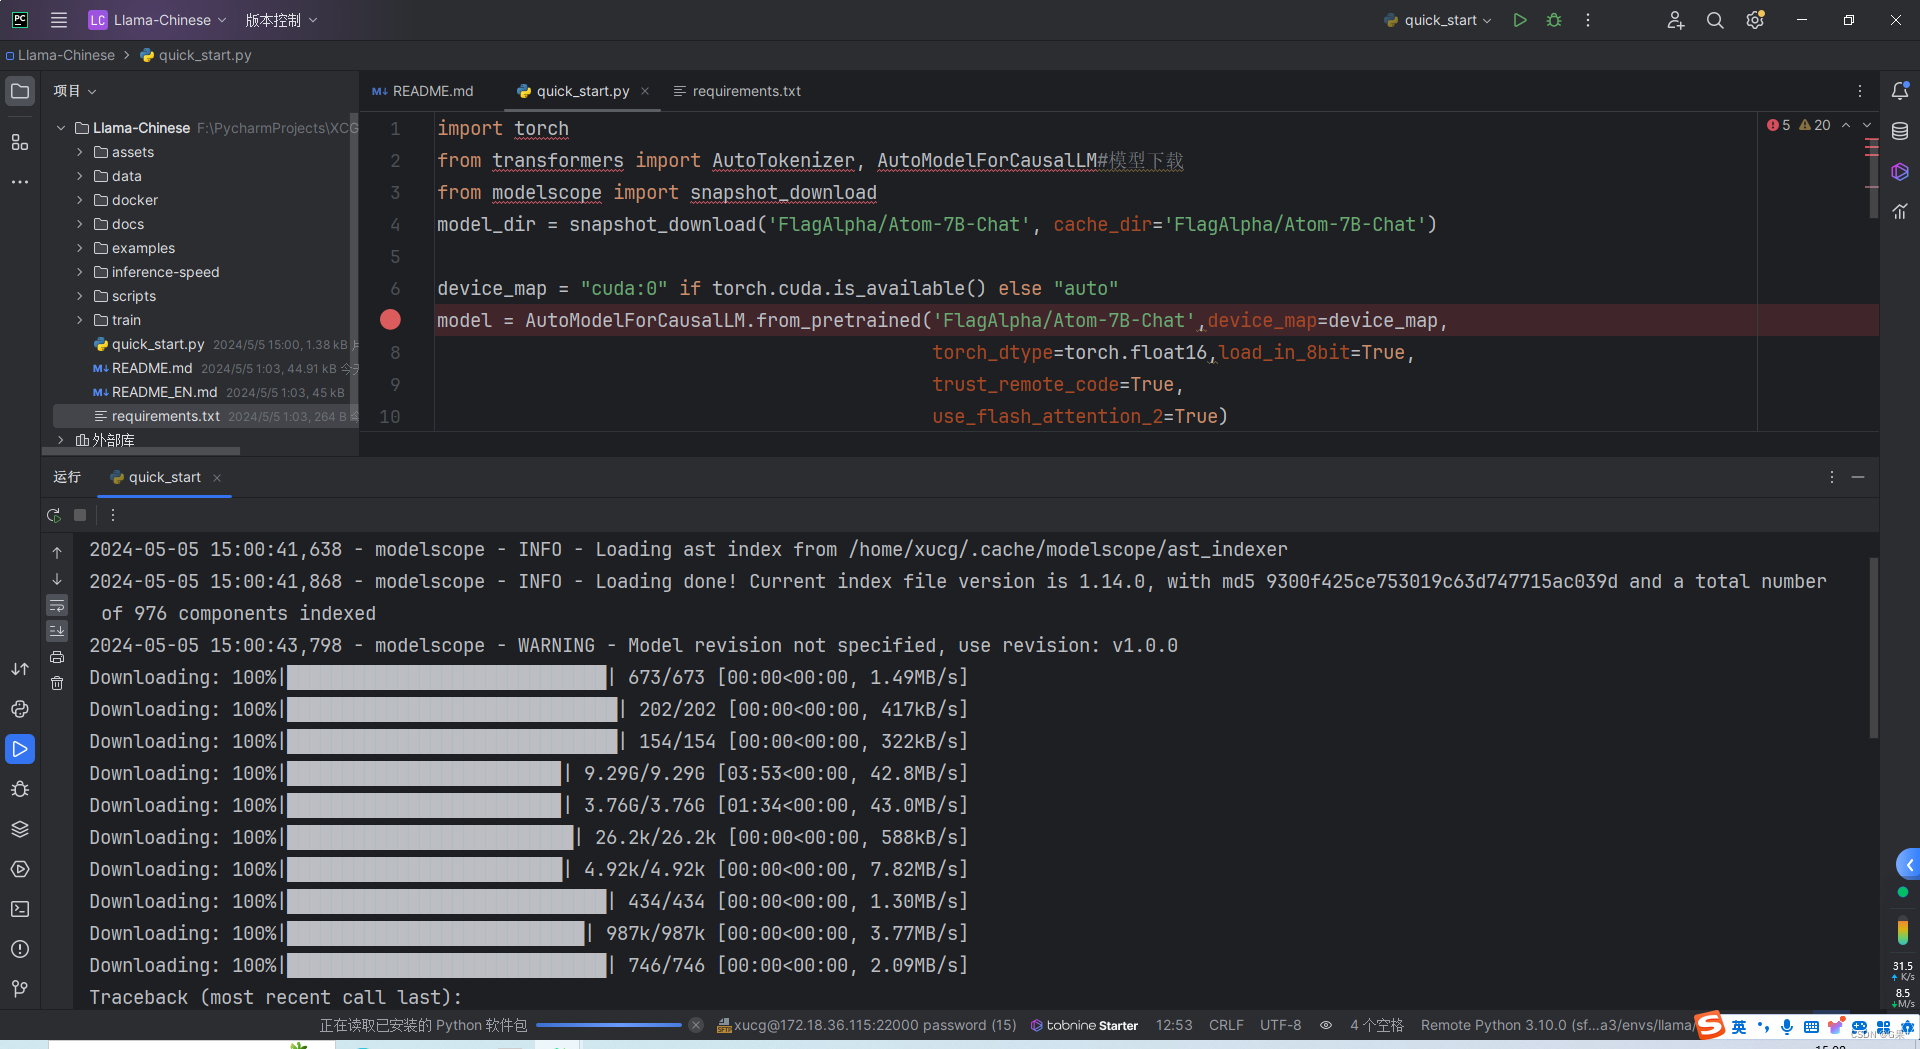Screen dimensions: 1920x1049
Task: Open the main hamburger menu
Action: pos(59,20)
